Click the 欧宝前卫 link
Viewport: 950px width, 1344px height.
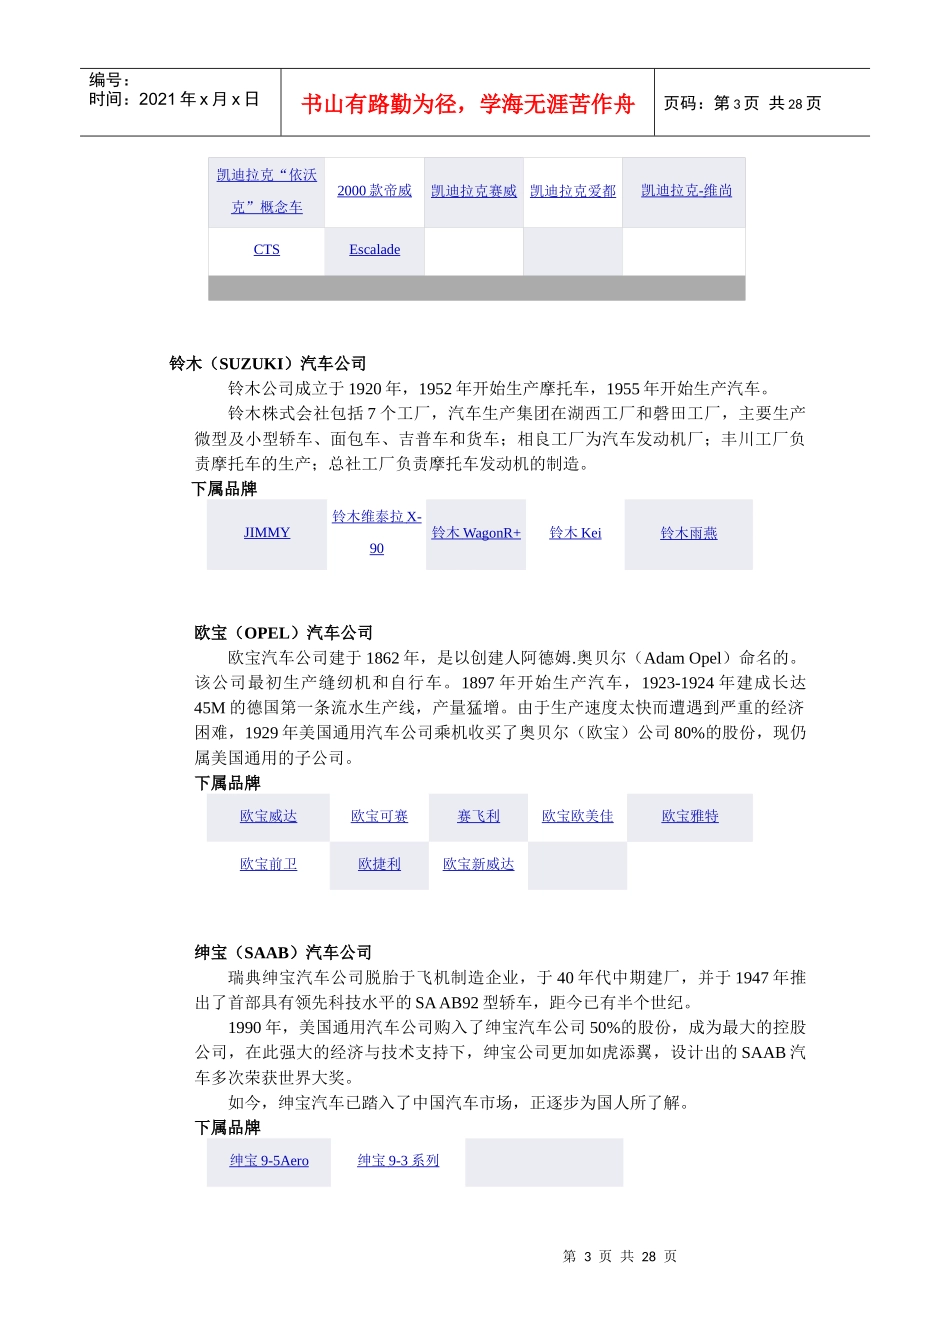pos(268,864)
